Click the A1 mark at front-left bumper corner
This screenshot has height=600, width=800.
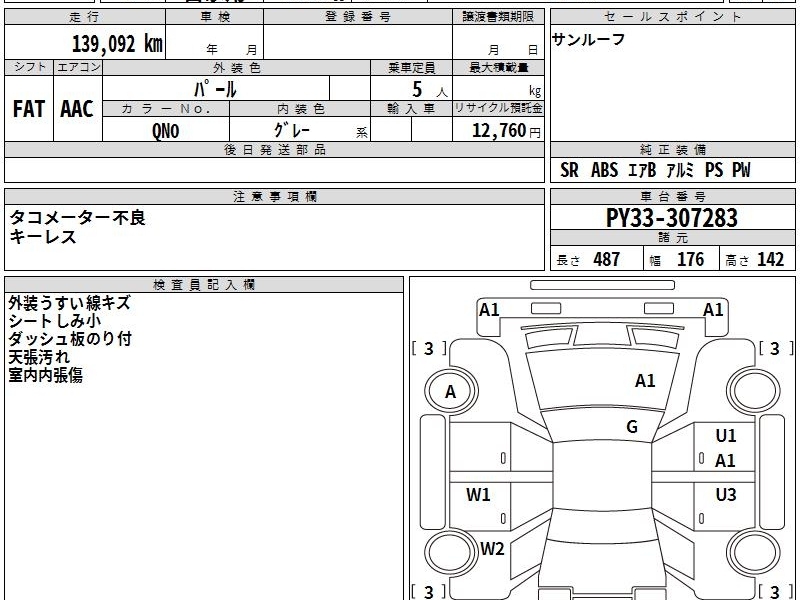[489, 310]
